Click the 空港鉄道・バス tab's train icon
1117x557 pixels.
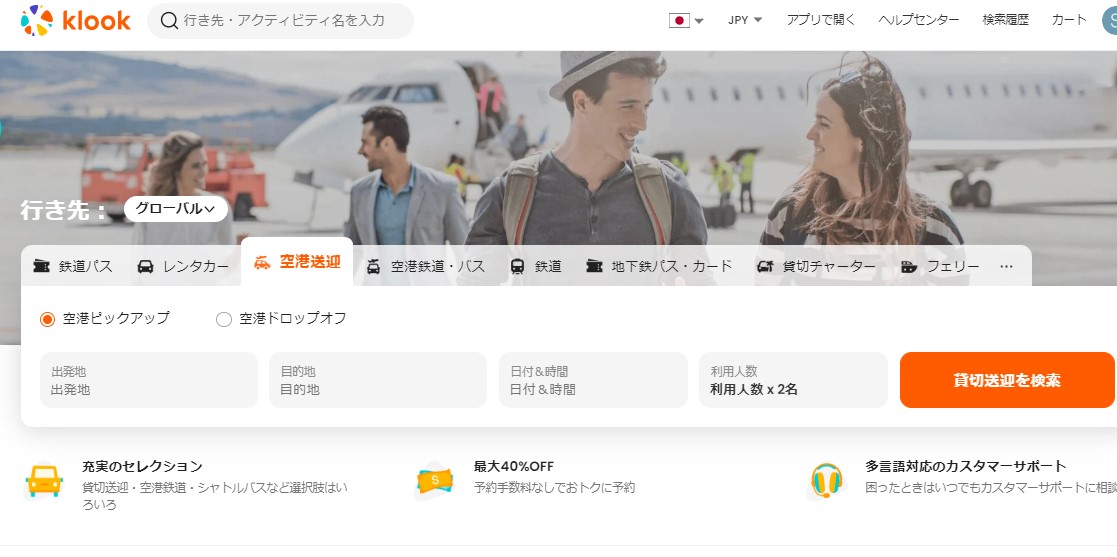point(373,266)
